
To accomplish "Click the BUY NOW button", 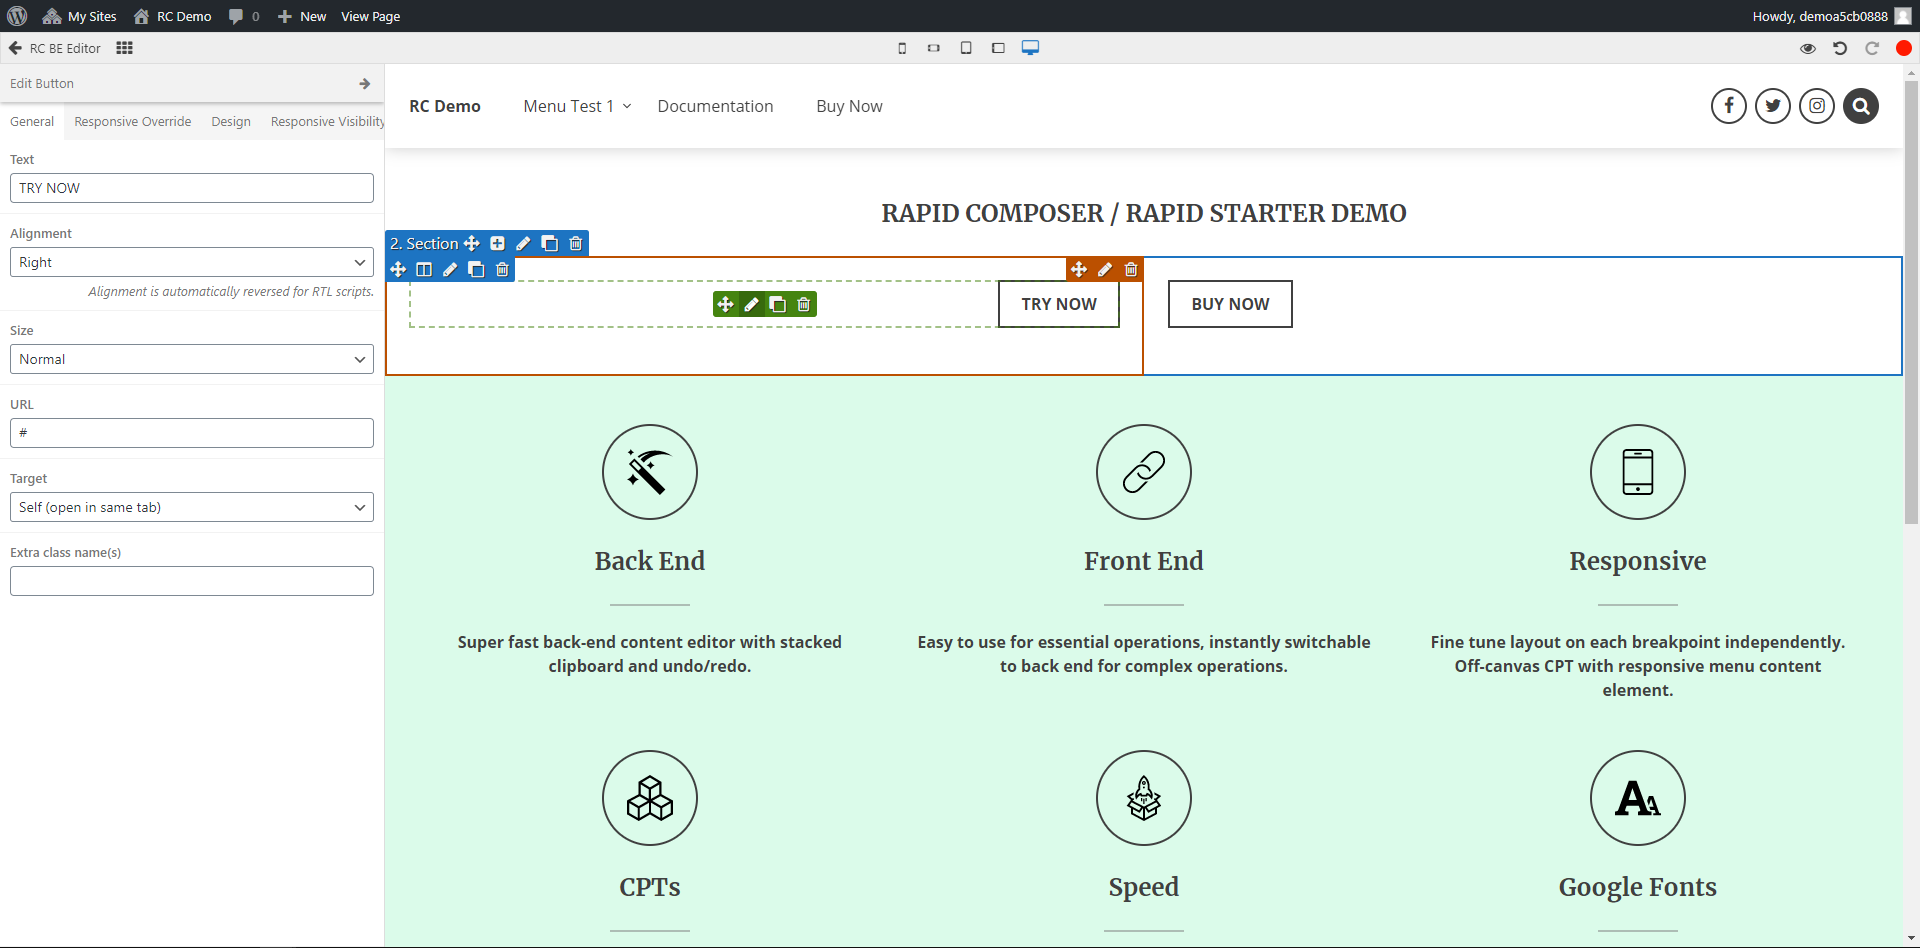I will pos(1230,304).
